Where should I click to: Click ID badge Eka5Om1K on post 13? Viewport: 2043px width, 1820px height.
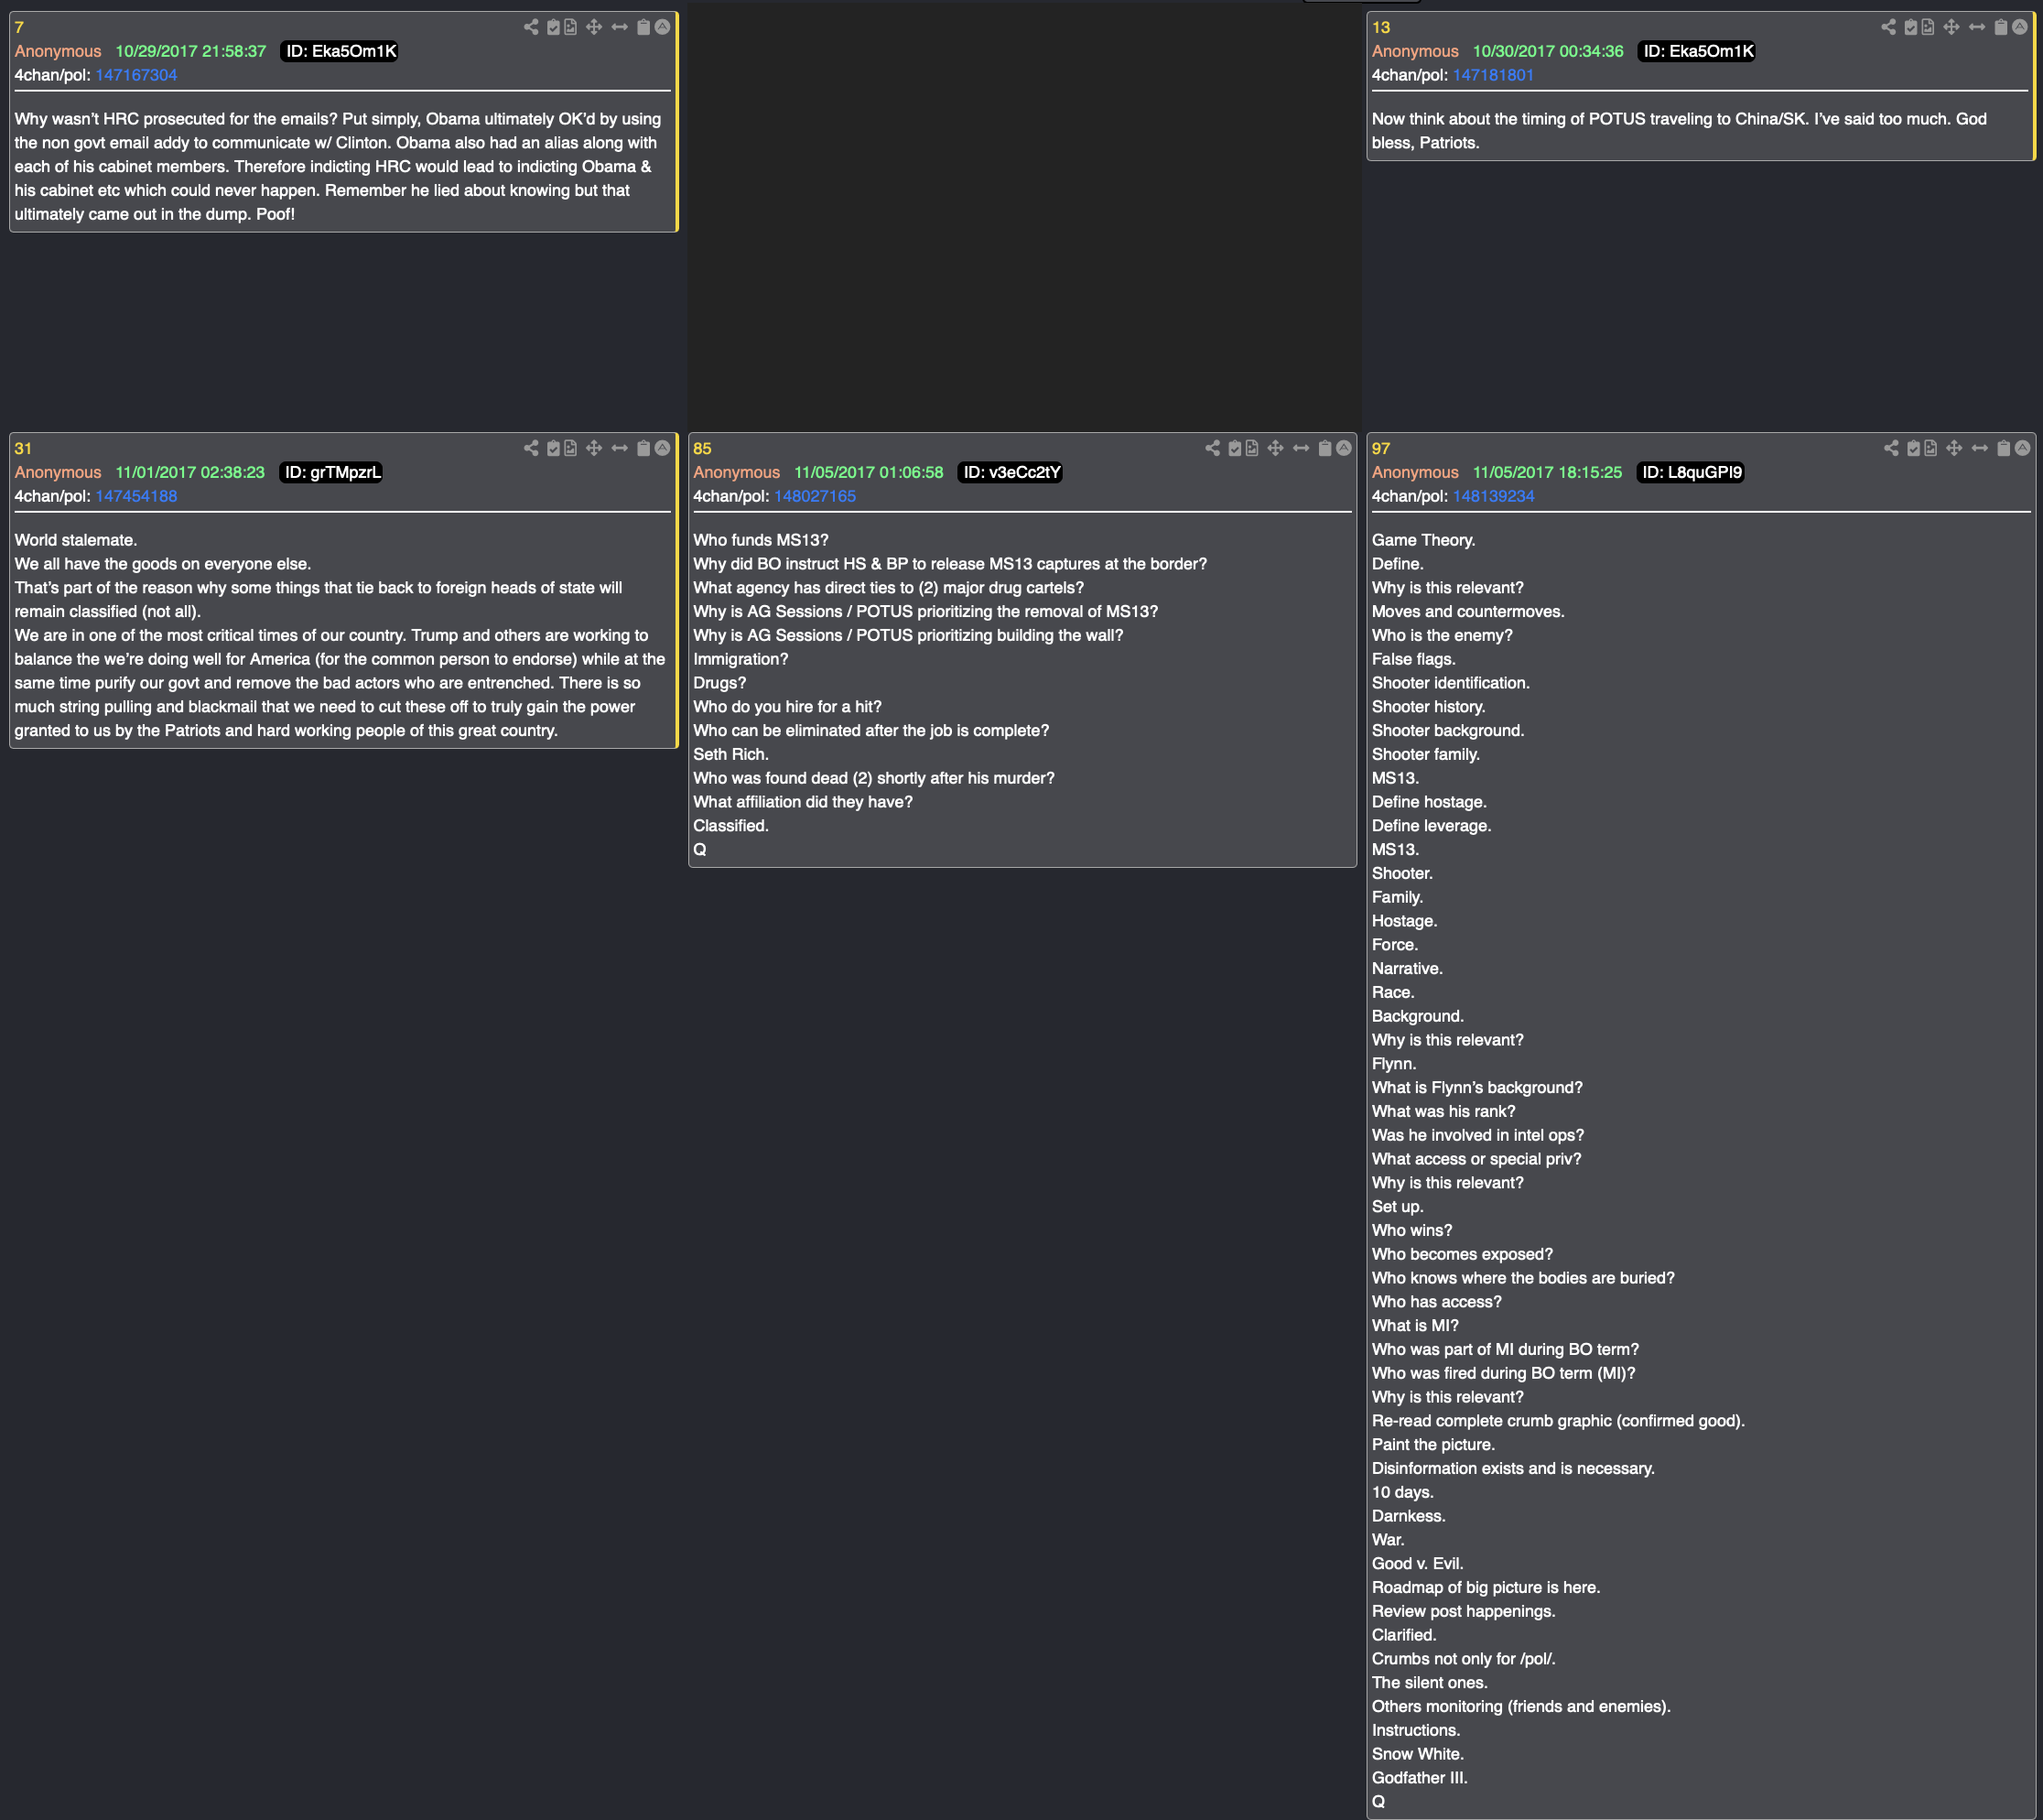[1697, 51]
